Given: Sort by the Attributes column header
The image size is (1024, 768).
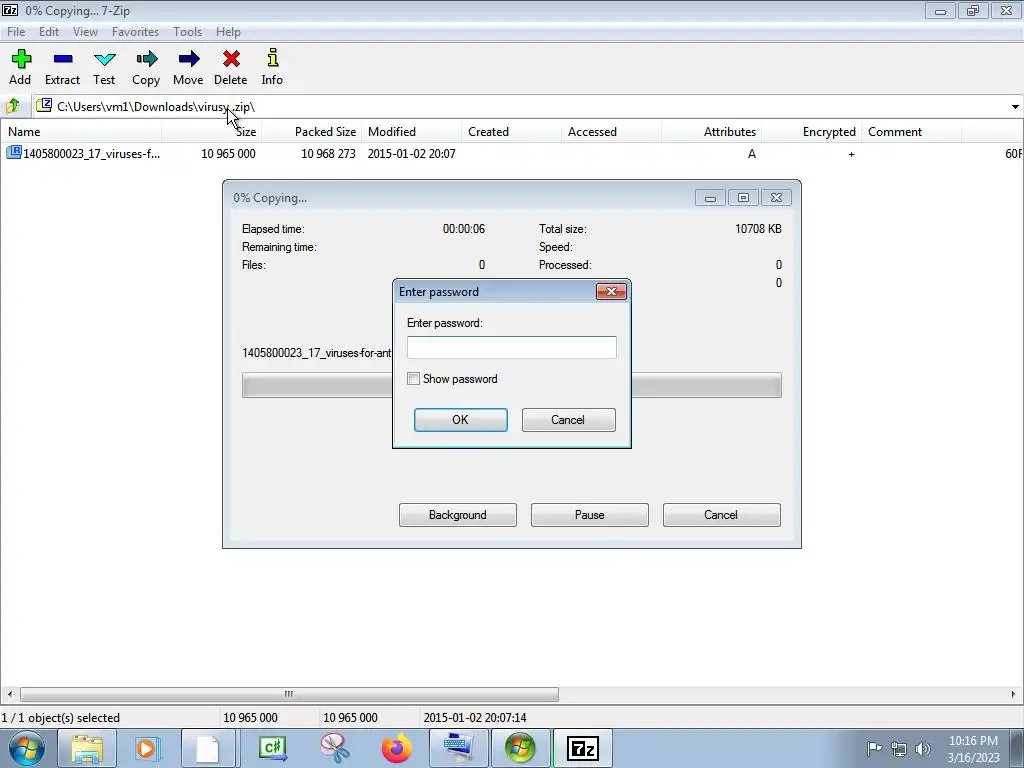Looking at the screenshot, I should pos(711,131).
